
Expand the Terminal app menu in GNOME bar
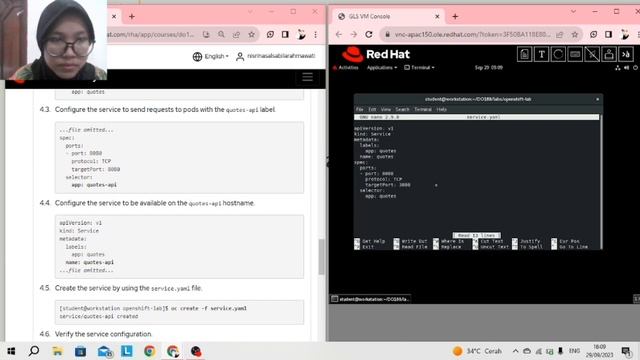[419, 68]
